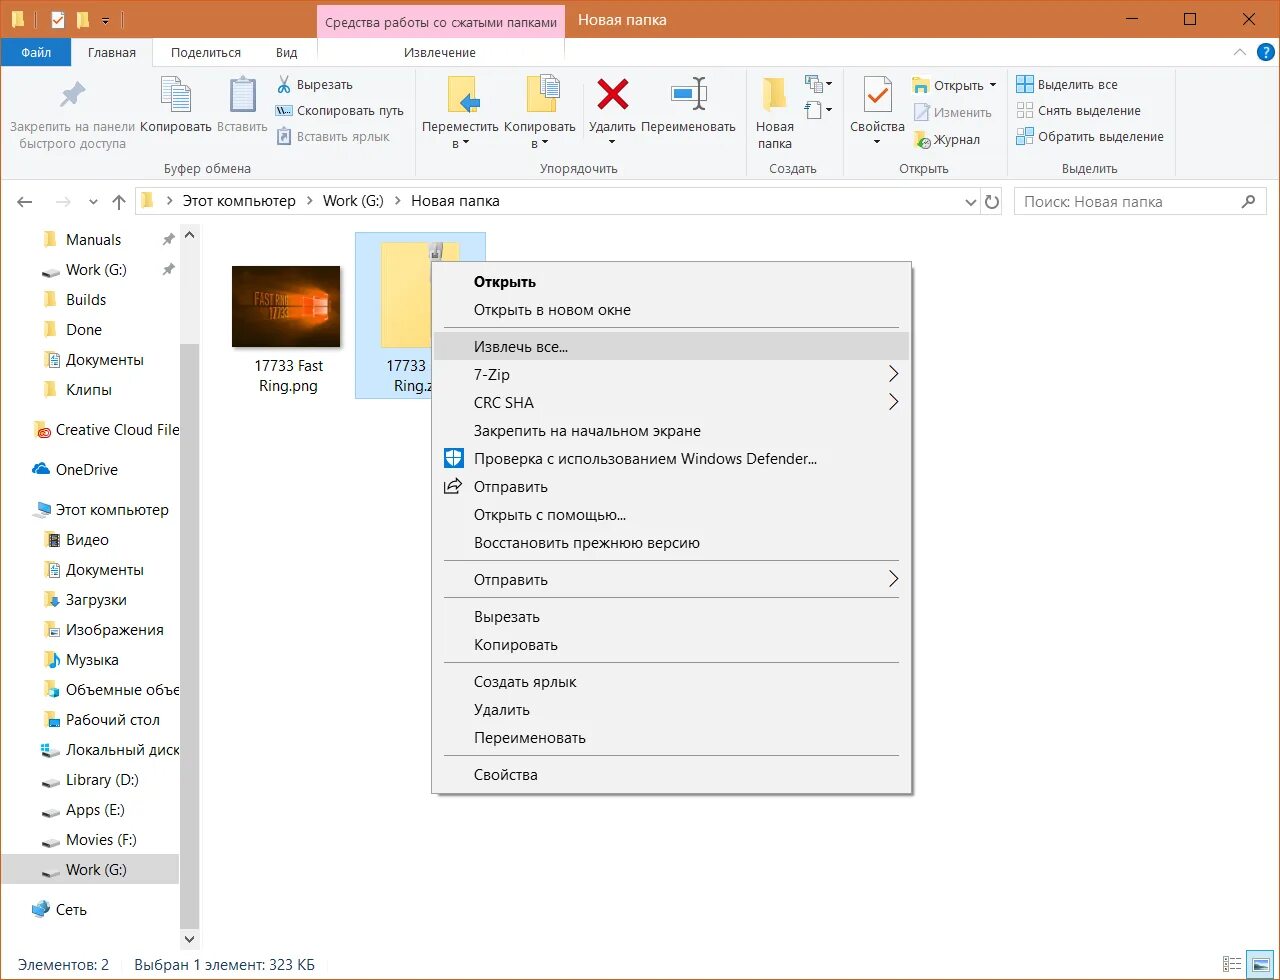Click Вставить ярлык in ribbon

coord(333,137)
